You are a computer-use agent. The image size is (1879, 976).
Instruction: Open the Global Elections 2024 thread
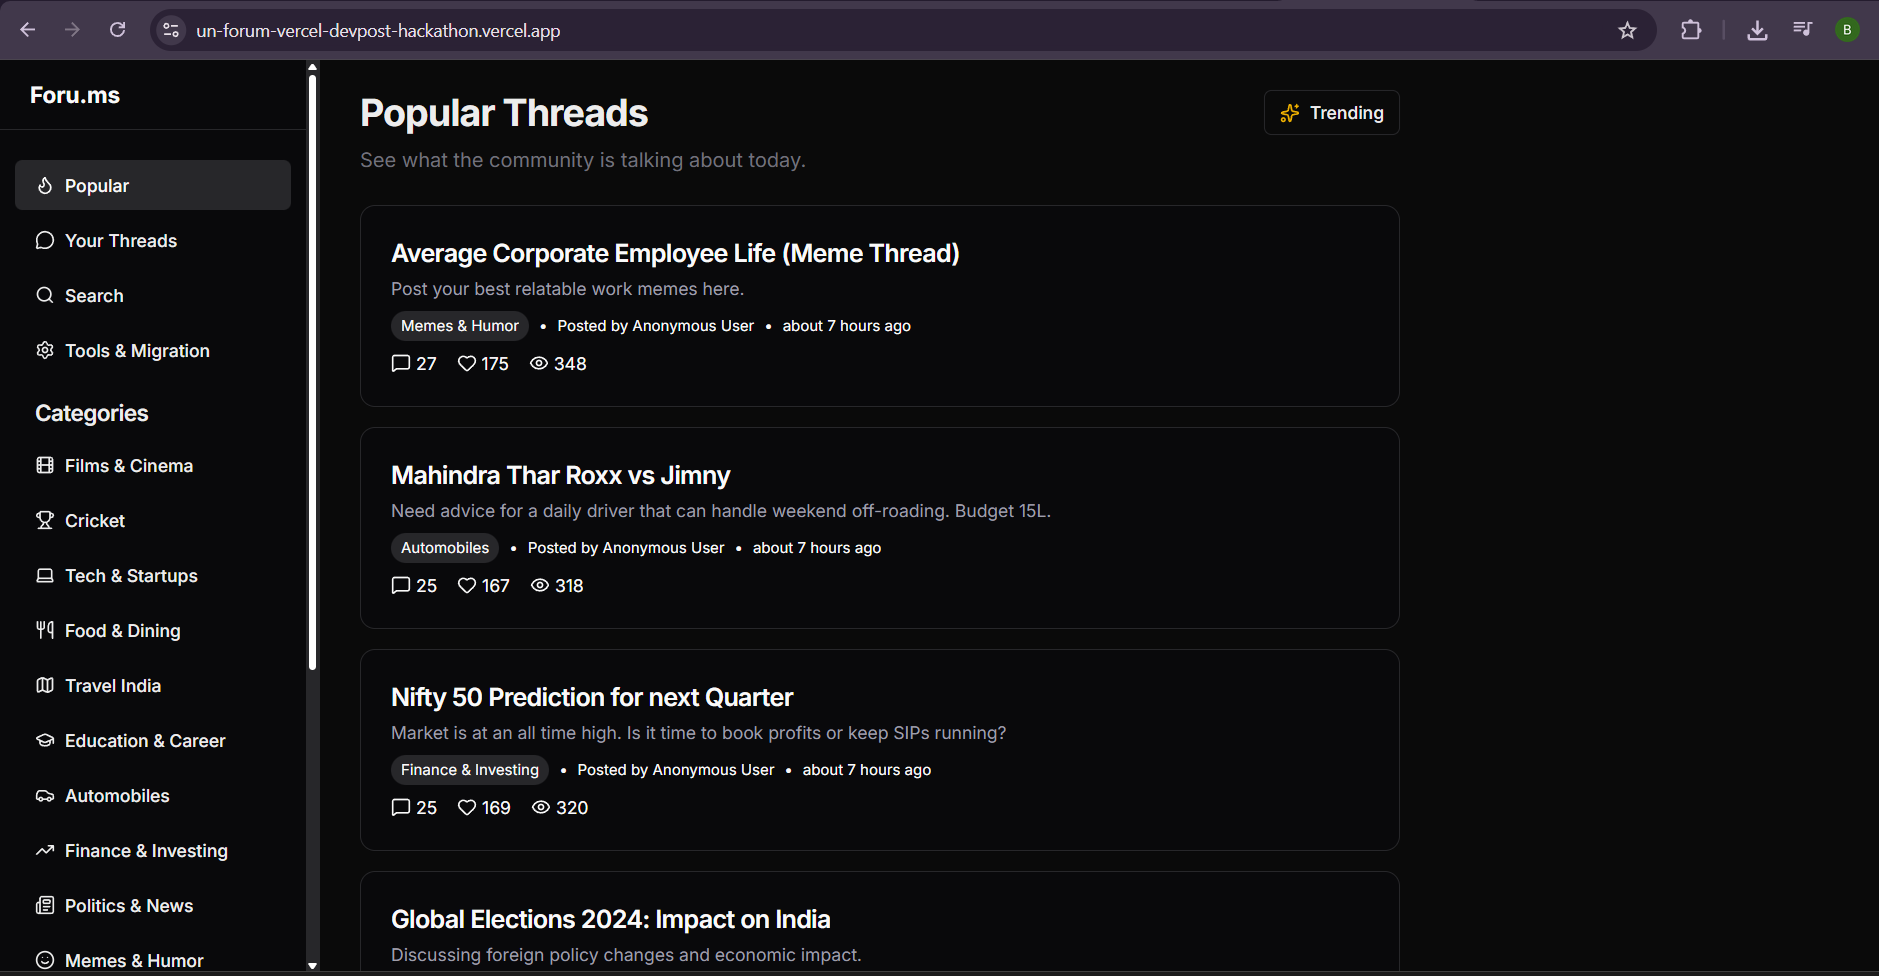pyautogui.click(x=610, y=919)
